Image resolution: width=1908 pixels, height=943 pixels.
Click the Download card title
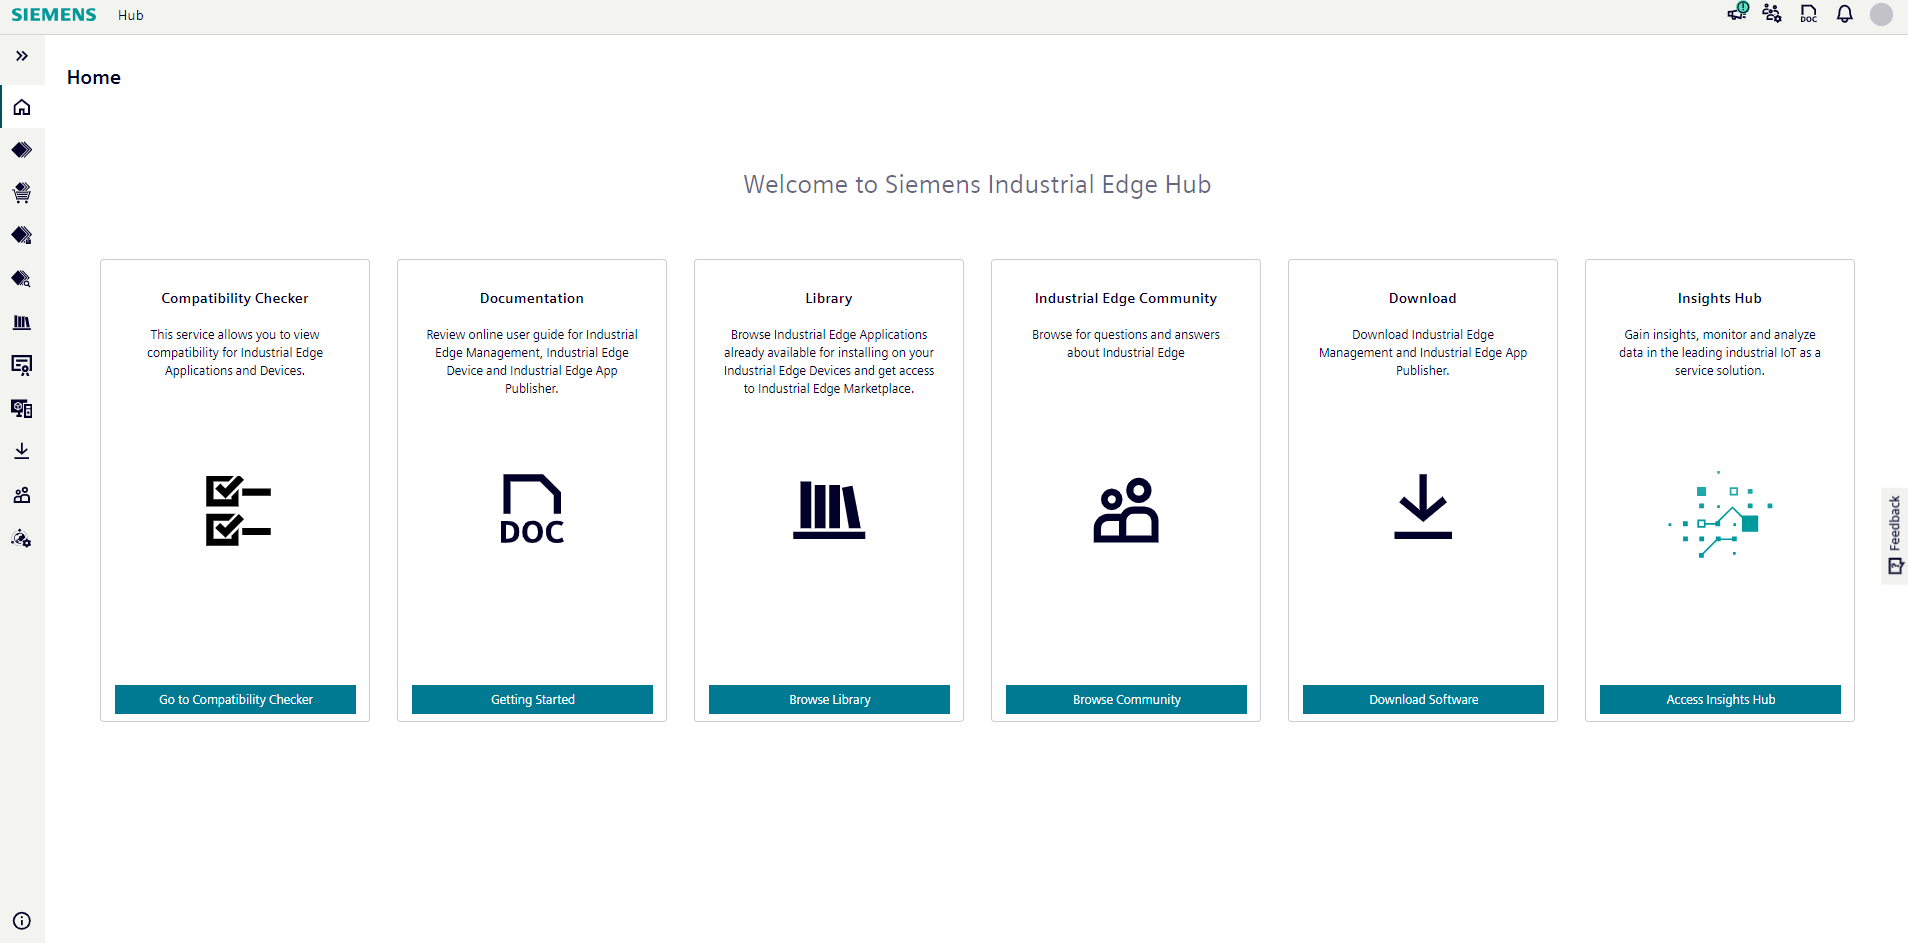tap(1423, 298)
